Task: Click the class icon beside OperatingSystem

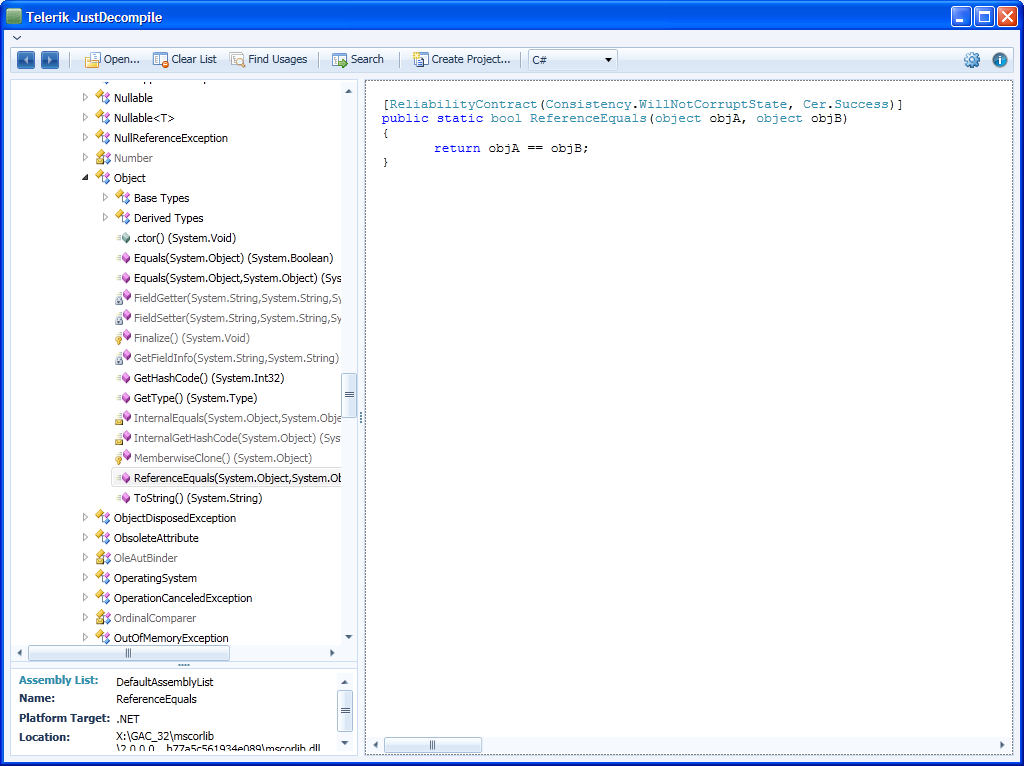Action: tap(103, 577)
